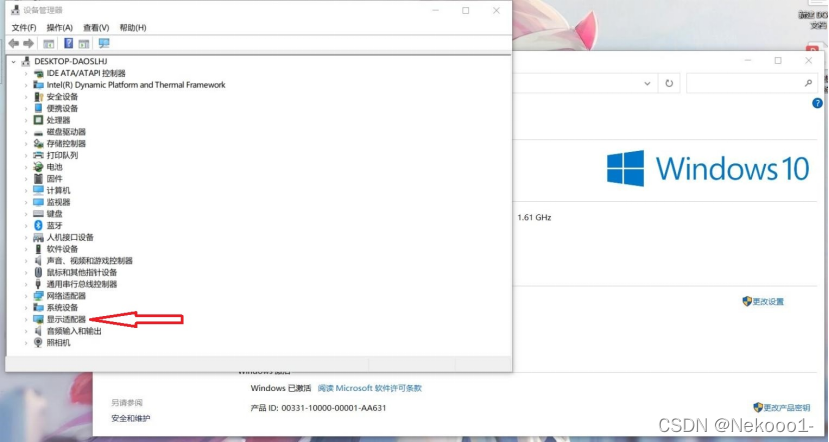Screen dimensions: 829x442
Task: Click the 产品 ID: 00331-10000-00001-AA631 text
Action: [318, 408]
